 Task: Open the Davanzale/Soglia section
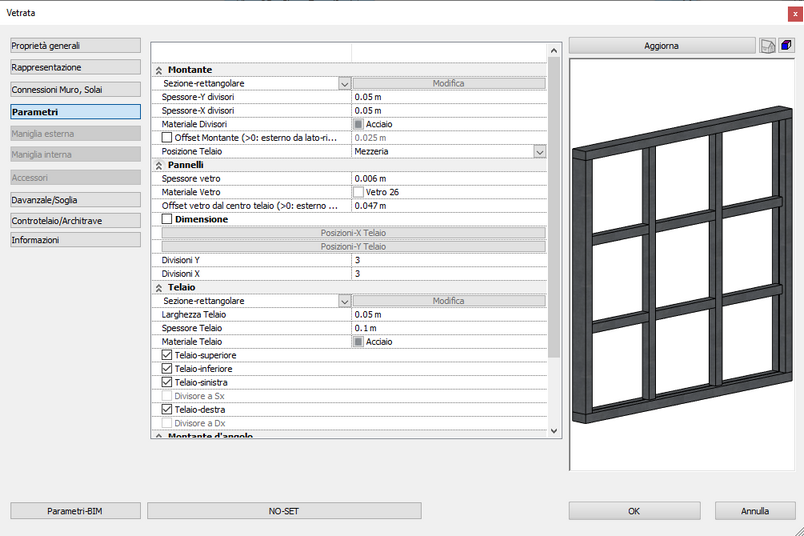(x=75, y=200)
